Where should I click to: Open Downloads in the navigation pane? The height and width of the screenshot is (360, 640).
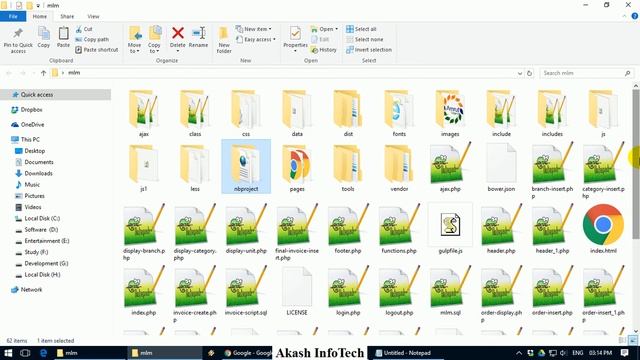pyautogui.click(x=34, y=173)
